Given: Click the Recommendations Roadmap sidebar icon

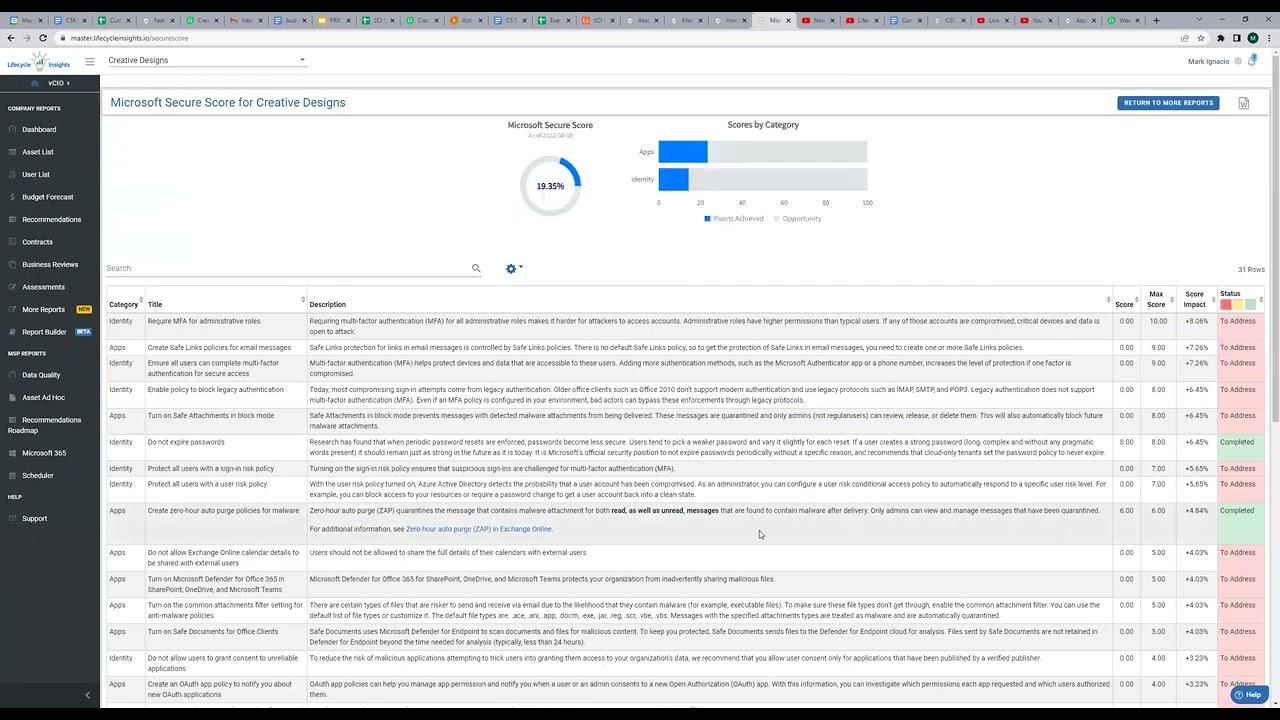Looking at the screenshot, I should 12,420.
